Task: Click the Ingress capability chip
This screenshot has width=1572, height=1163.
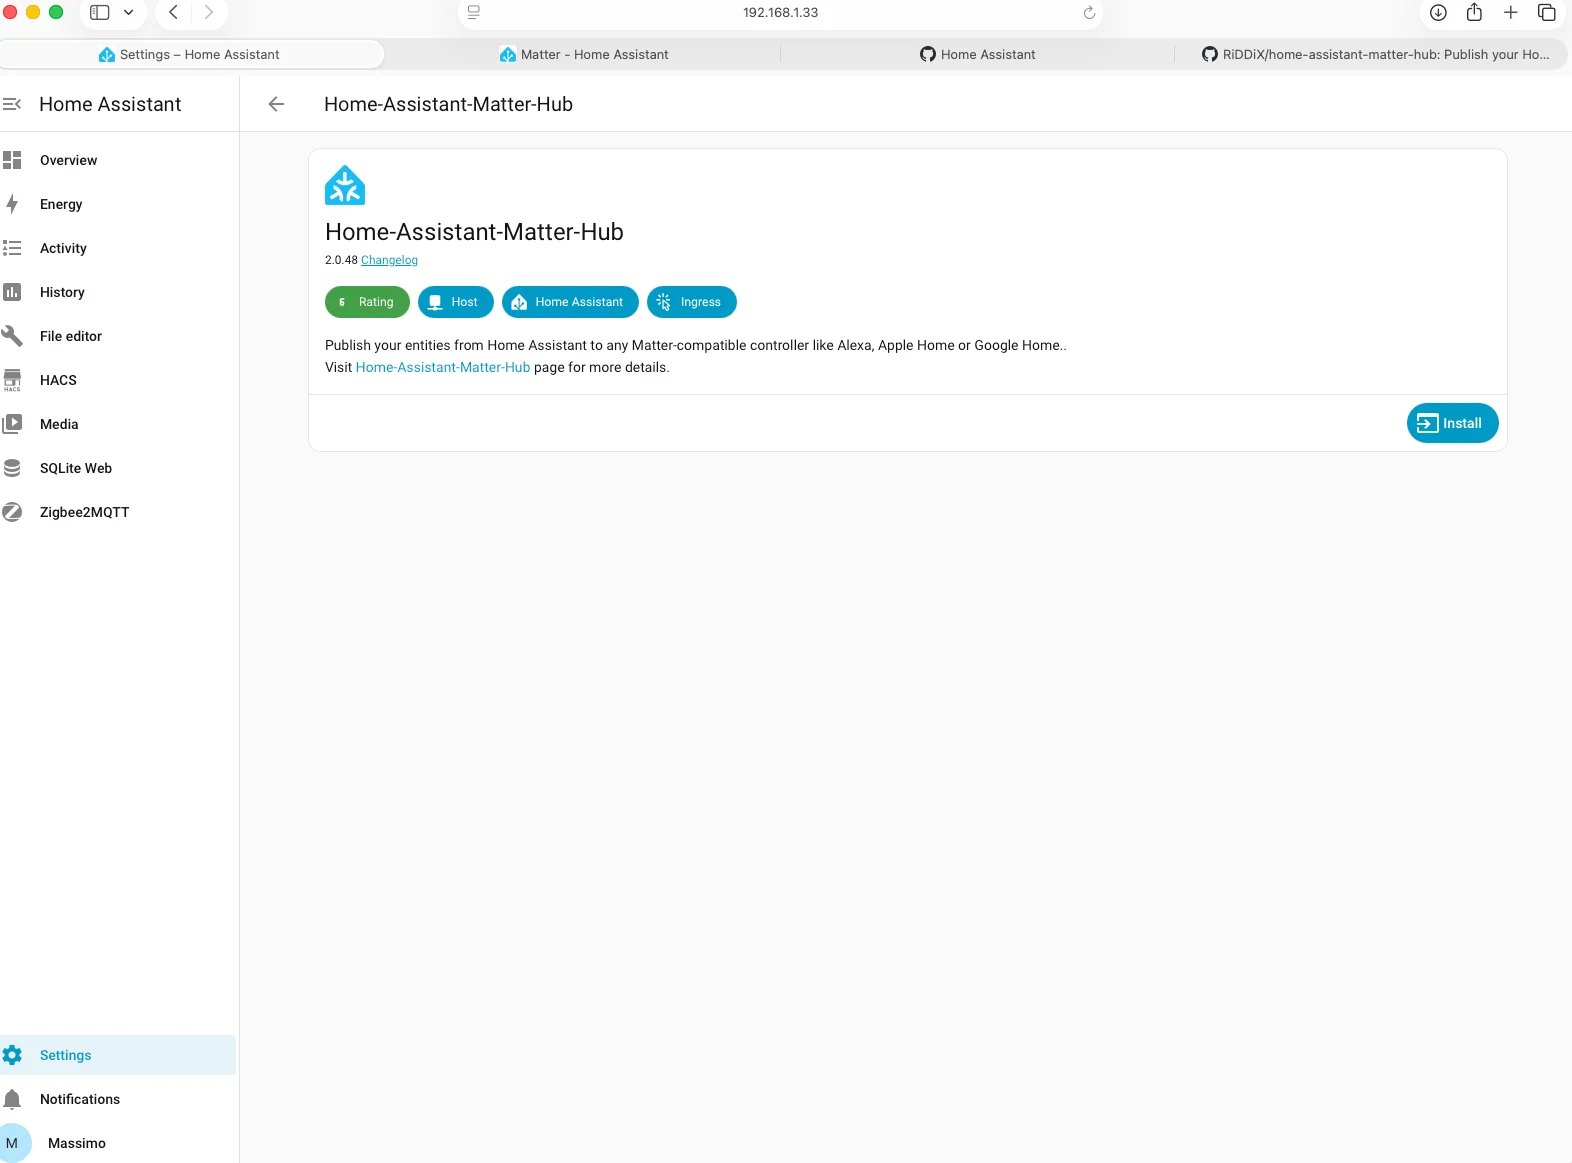Action: (x=692, y=302)
